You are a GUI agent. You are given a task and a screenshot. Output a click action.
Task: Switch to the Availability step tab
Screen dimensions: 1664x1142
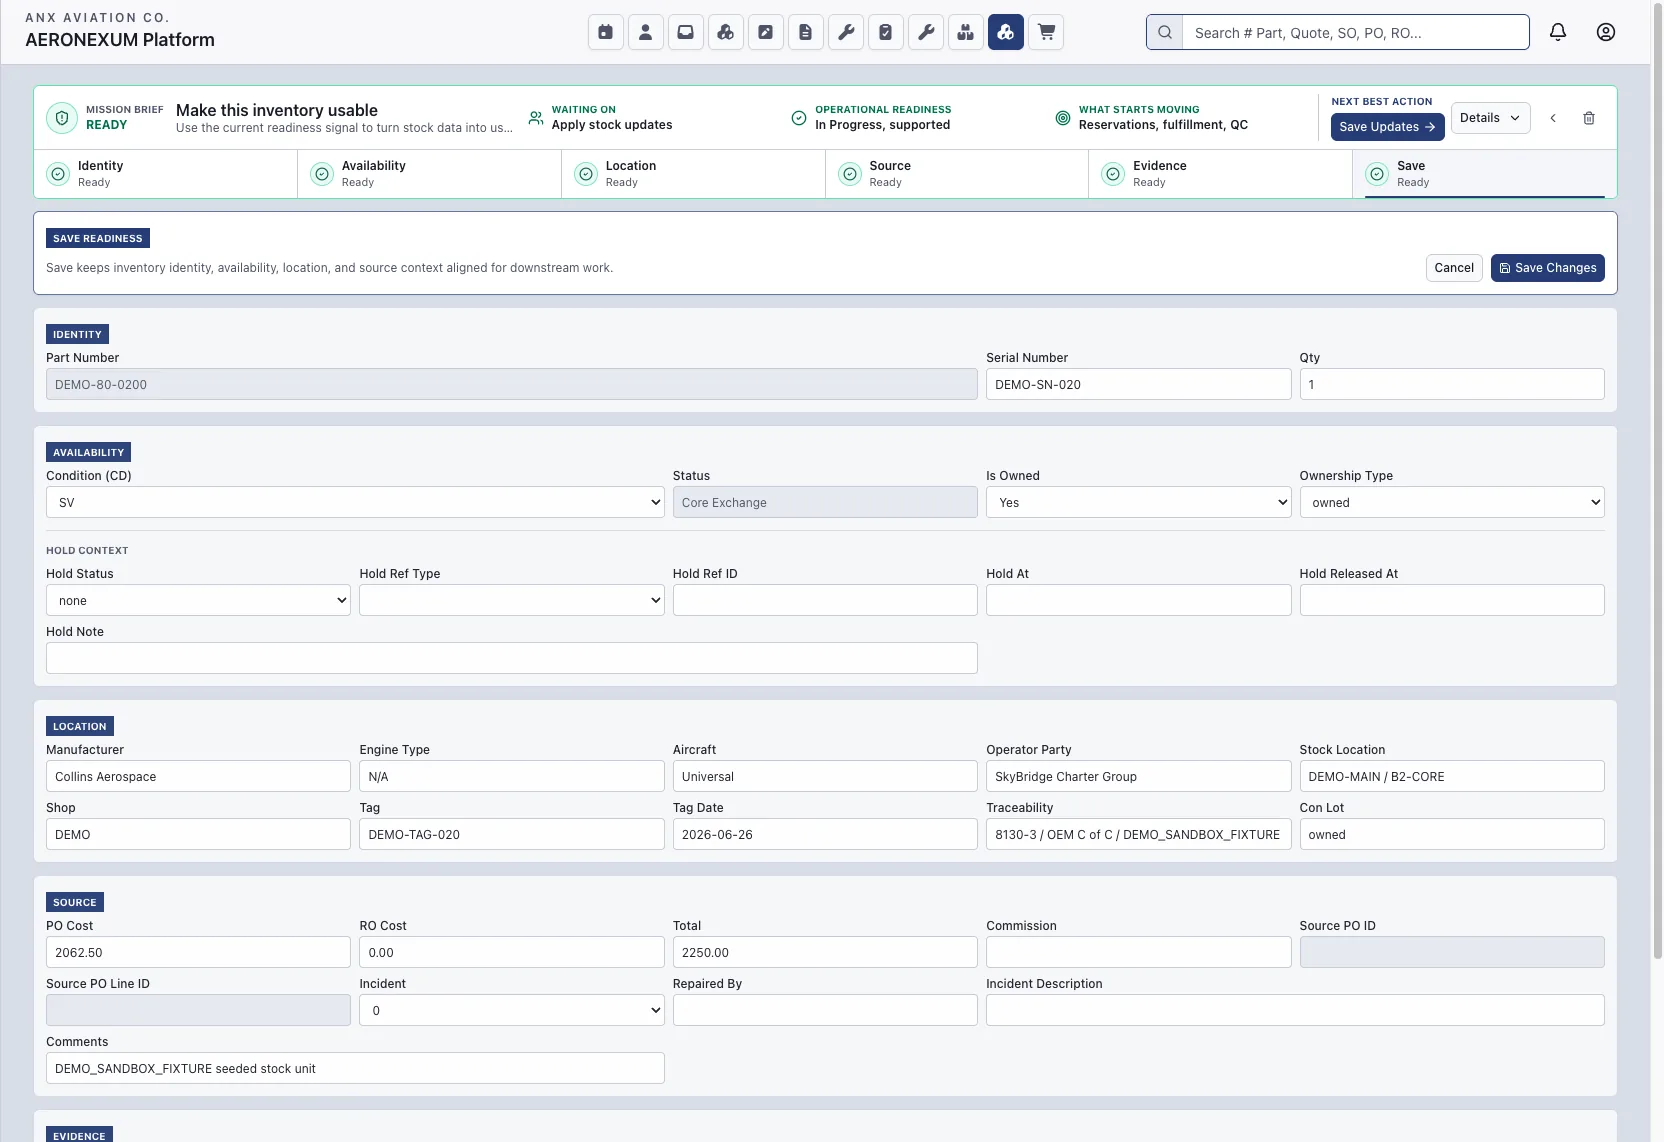(x=429, y=174)
